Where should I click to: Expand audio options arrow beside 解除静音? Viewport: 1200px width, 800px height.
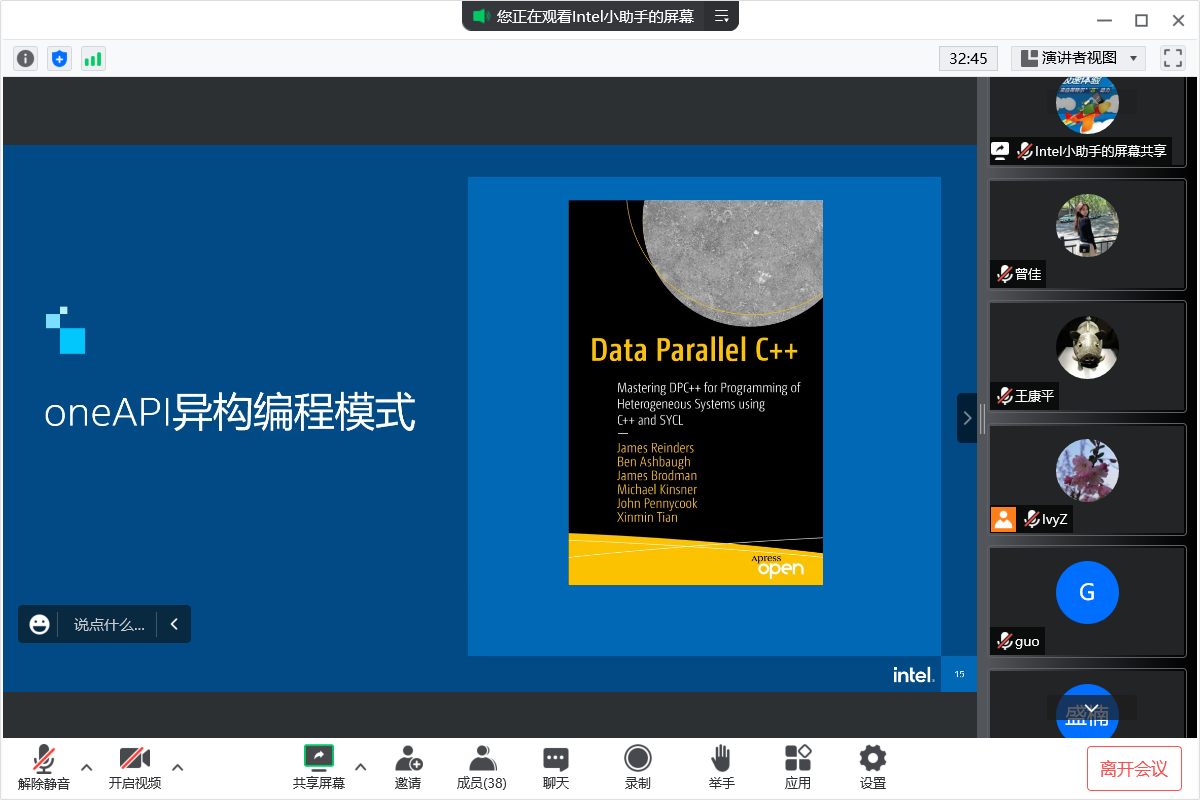pyautogui.click(x=87, y=767)
